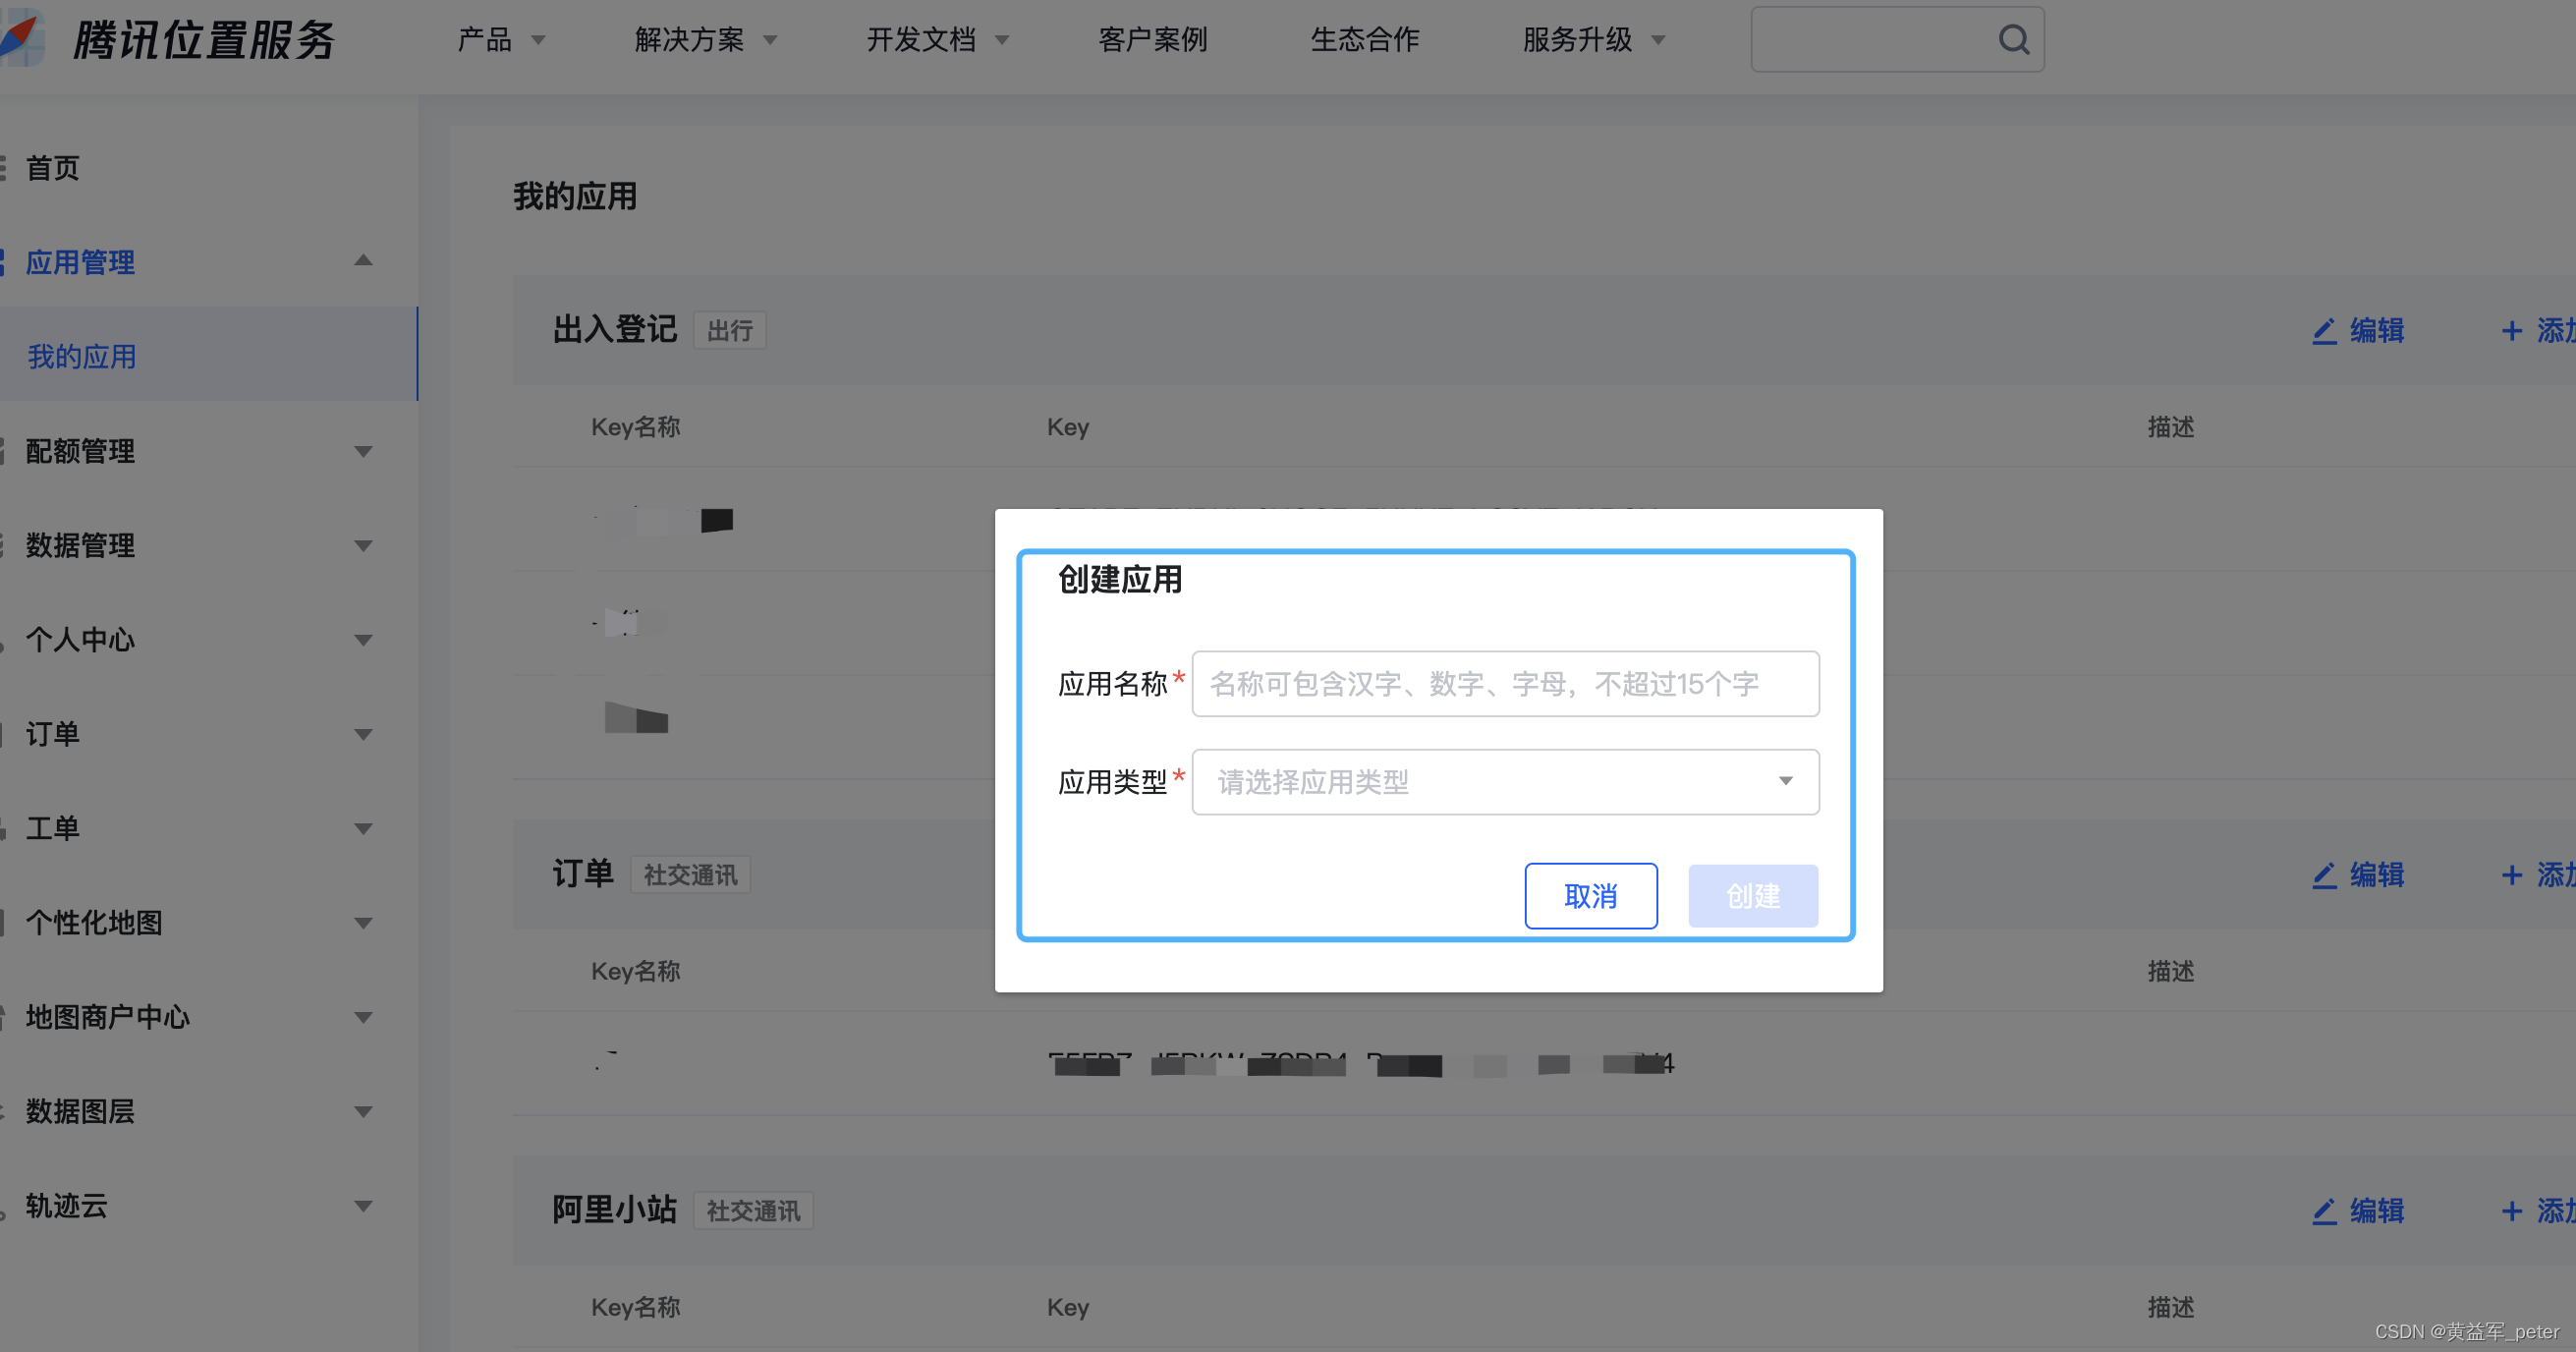Click the 创建 button in dialog
The height and width of the screenshot is (1352, 2576).
click(1752, 896)
